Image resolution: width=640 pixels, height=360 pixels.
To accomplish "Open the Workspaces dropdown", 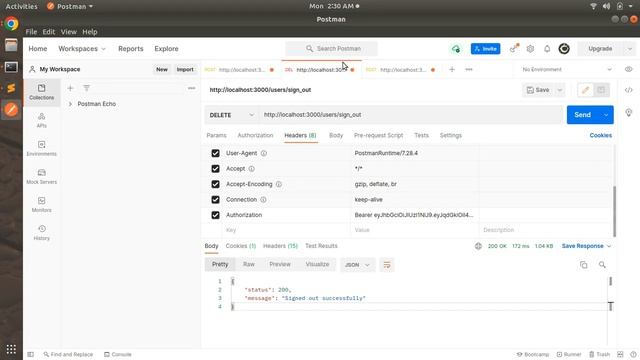I will (82, 49).
